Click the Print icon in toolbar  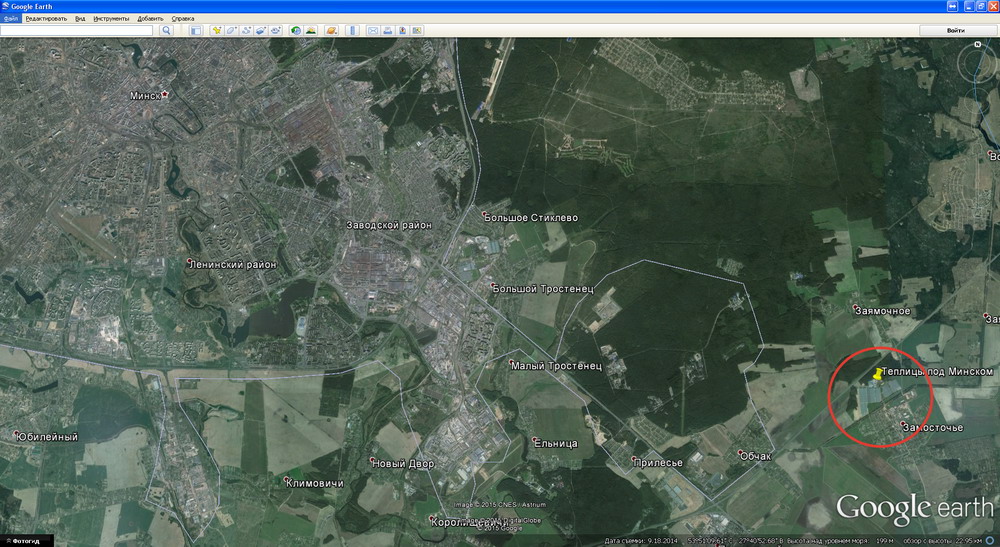click(x=388, y=30)
